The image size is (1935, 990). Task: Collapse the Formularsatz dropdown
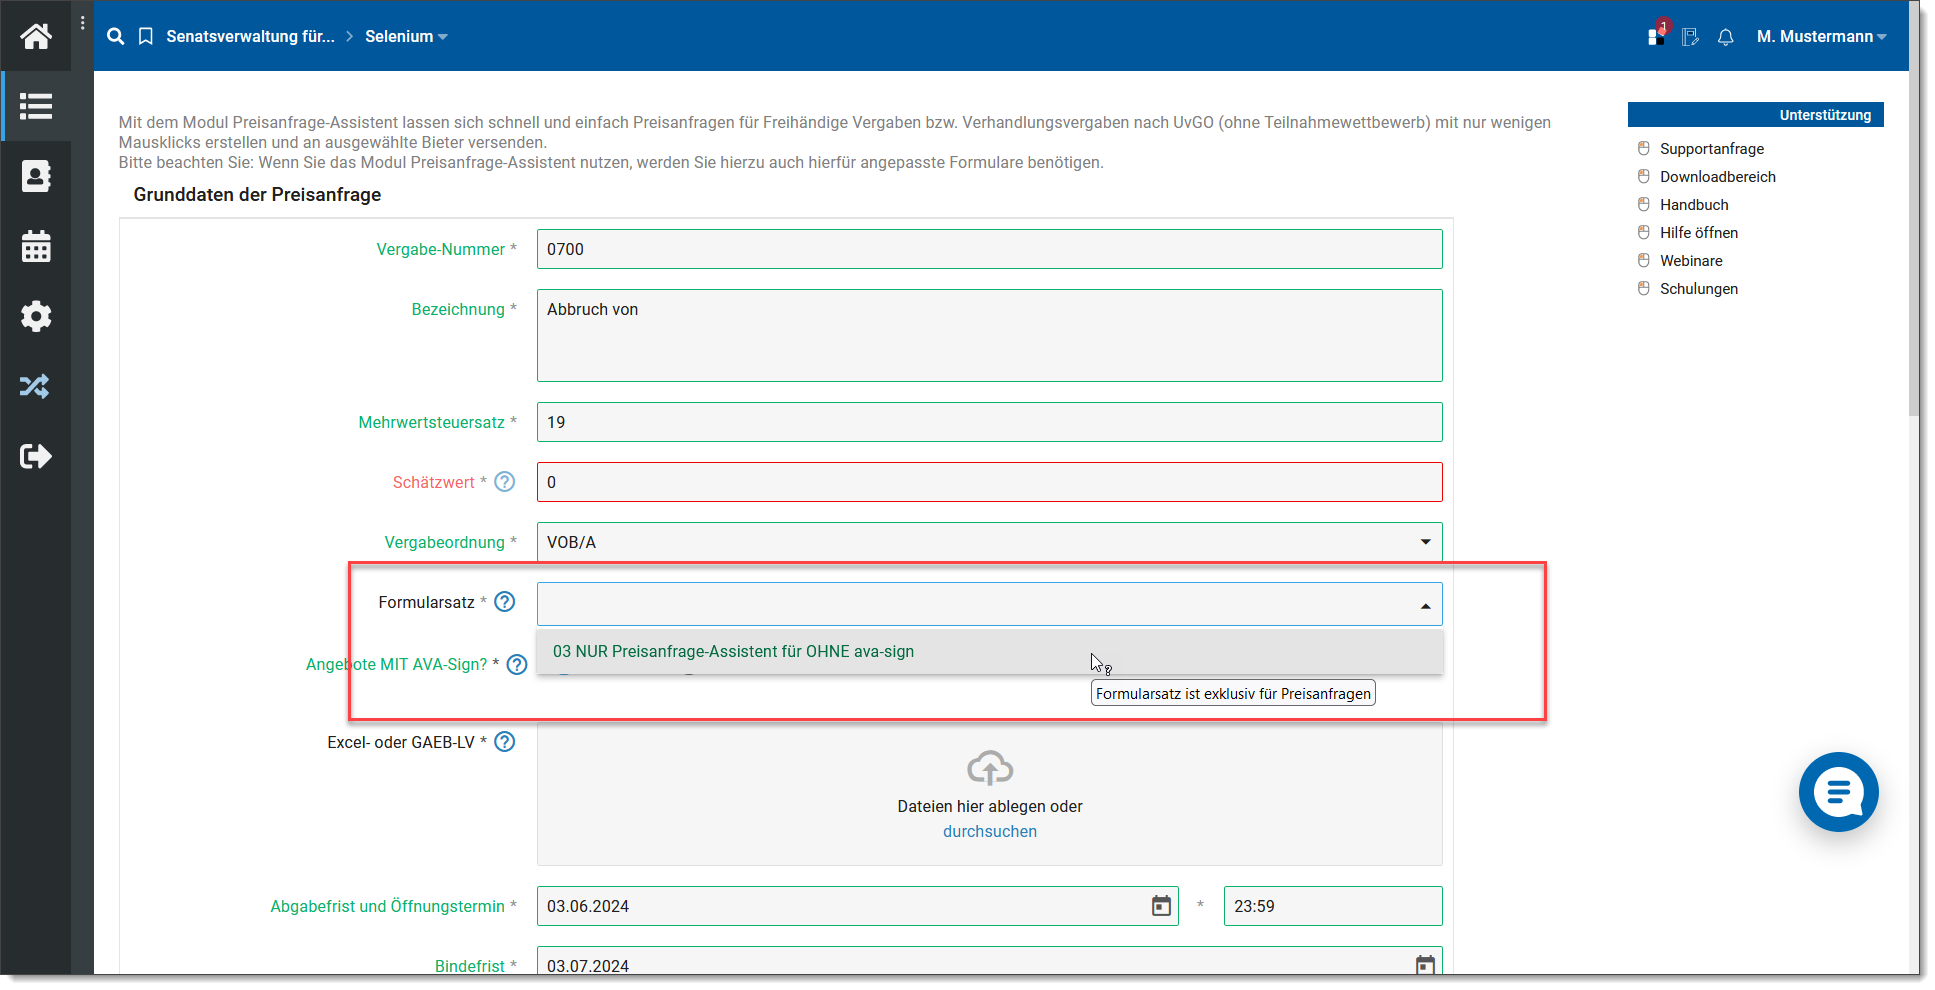(1425, 605)
